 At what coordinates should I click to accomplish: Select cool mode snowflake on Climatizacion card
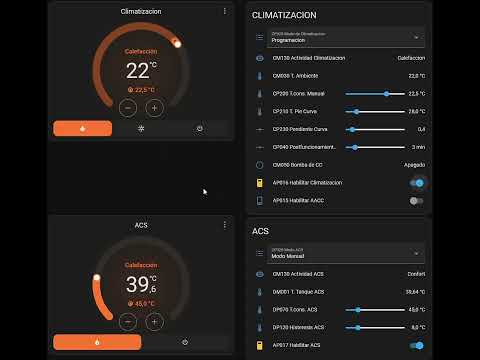pos(141,129)
